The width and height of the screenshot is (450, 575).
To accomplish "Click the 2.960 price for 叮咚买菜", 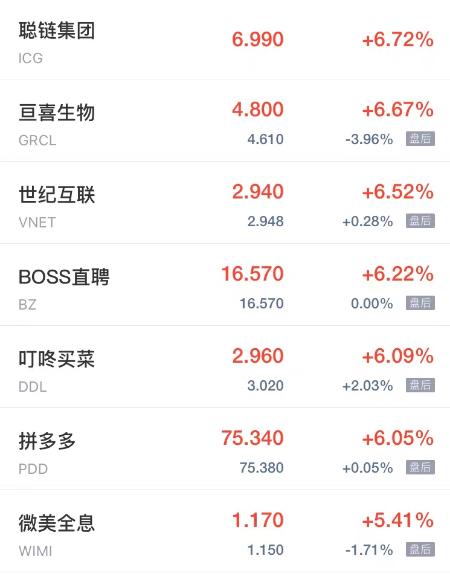I will [x=258, y=356].
